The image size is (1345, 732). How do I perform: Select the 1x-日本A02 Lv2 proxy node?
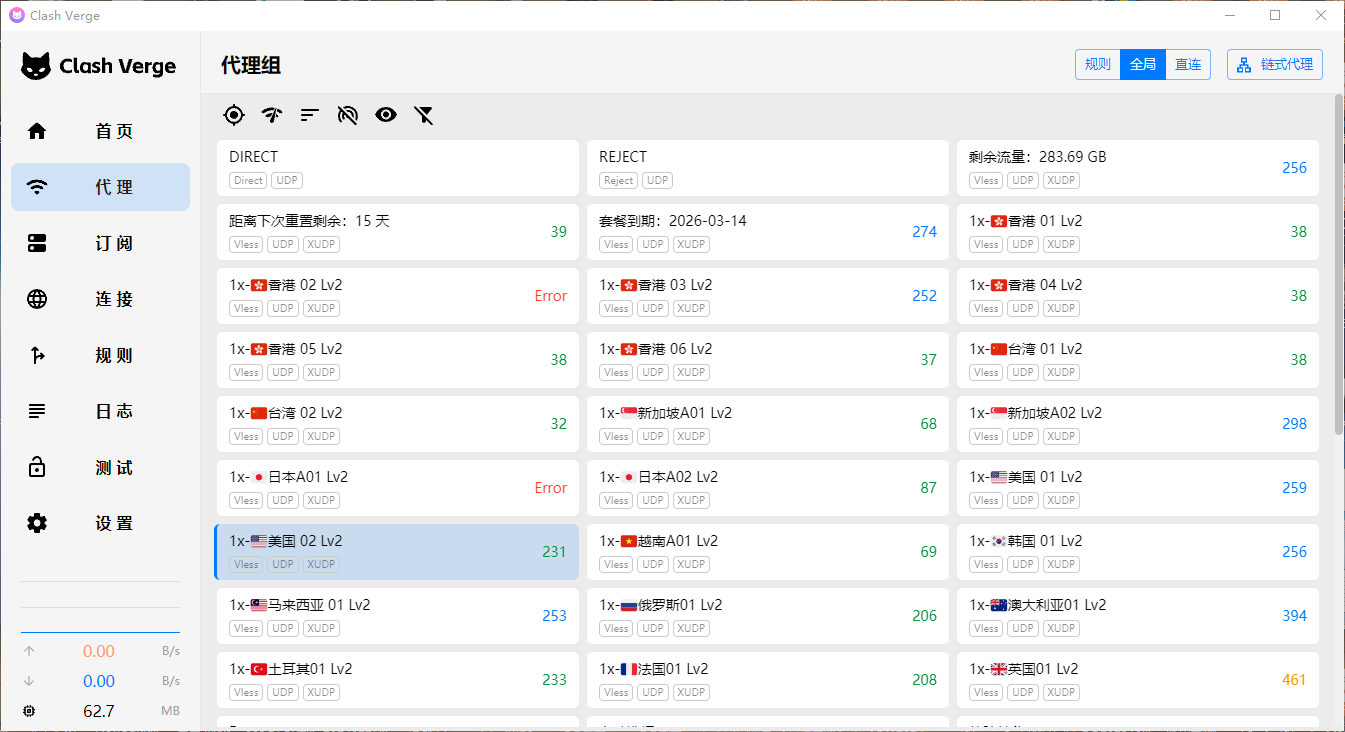(x=740, y=487)
